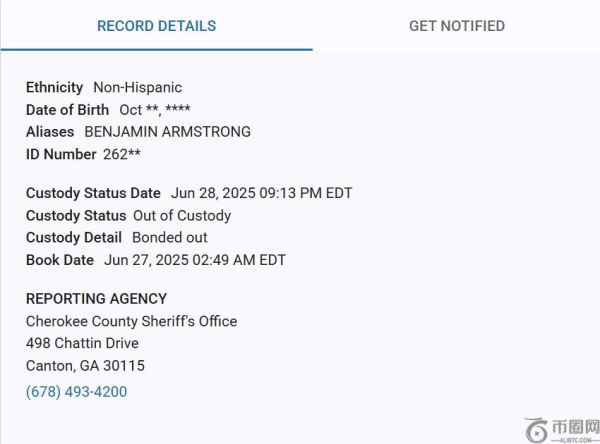Image resolution: width=600 pixels, height=444 pixels.
Task: Select the Custody Status Date timestamp
Action: pyautogui.click(x=262, y=193)
